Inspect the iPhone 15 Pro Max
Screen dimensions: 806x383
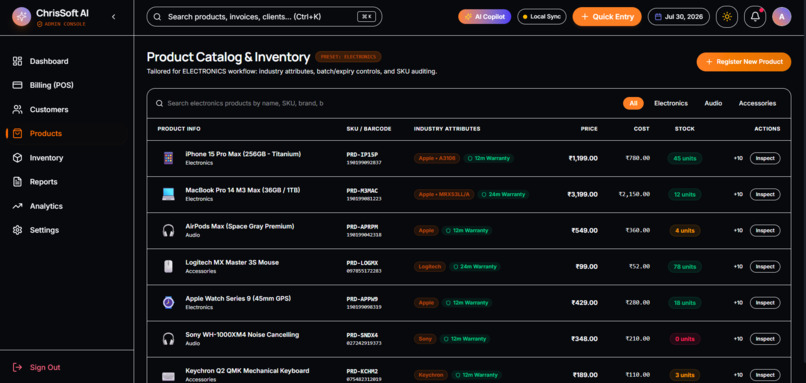pyautogui.click(x=765, y=158)
